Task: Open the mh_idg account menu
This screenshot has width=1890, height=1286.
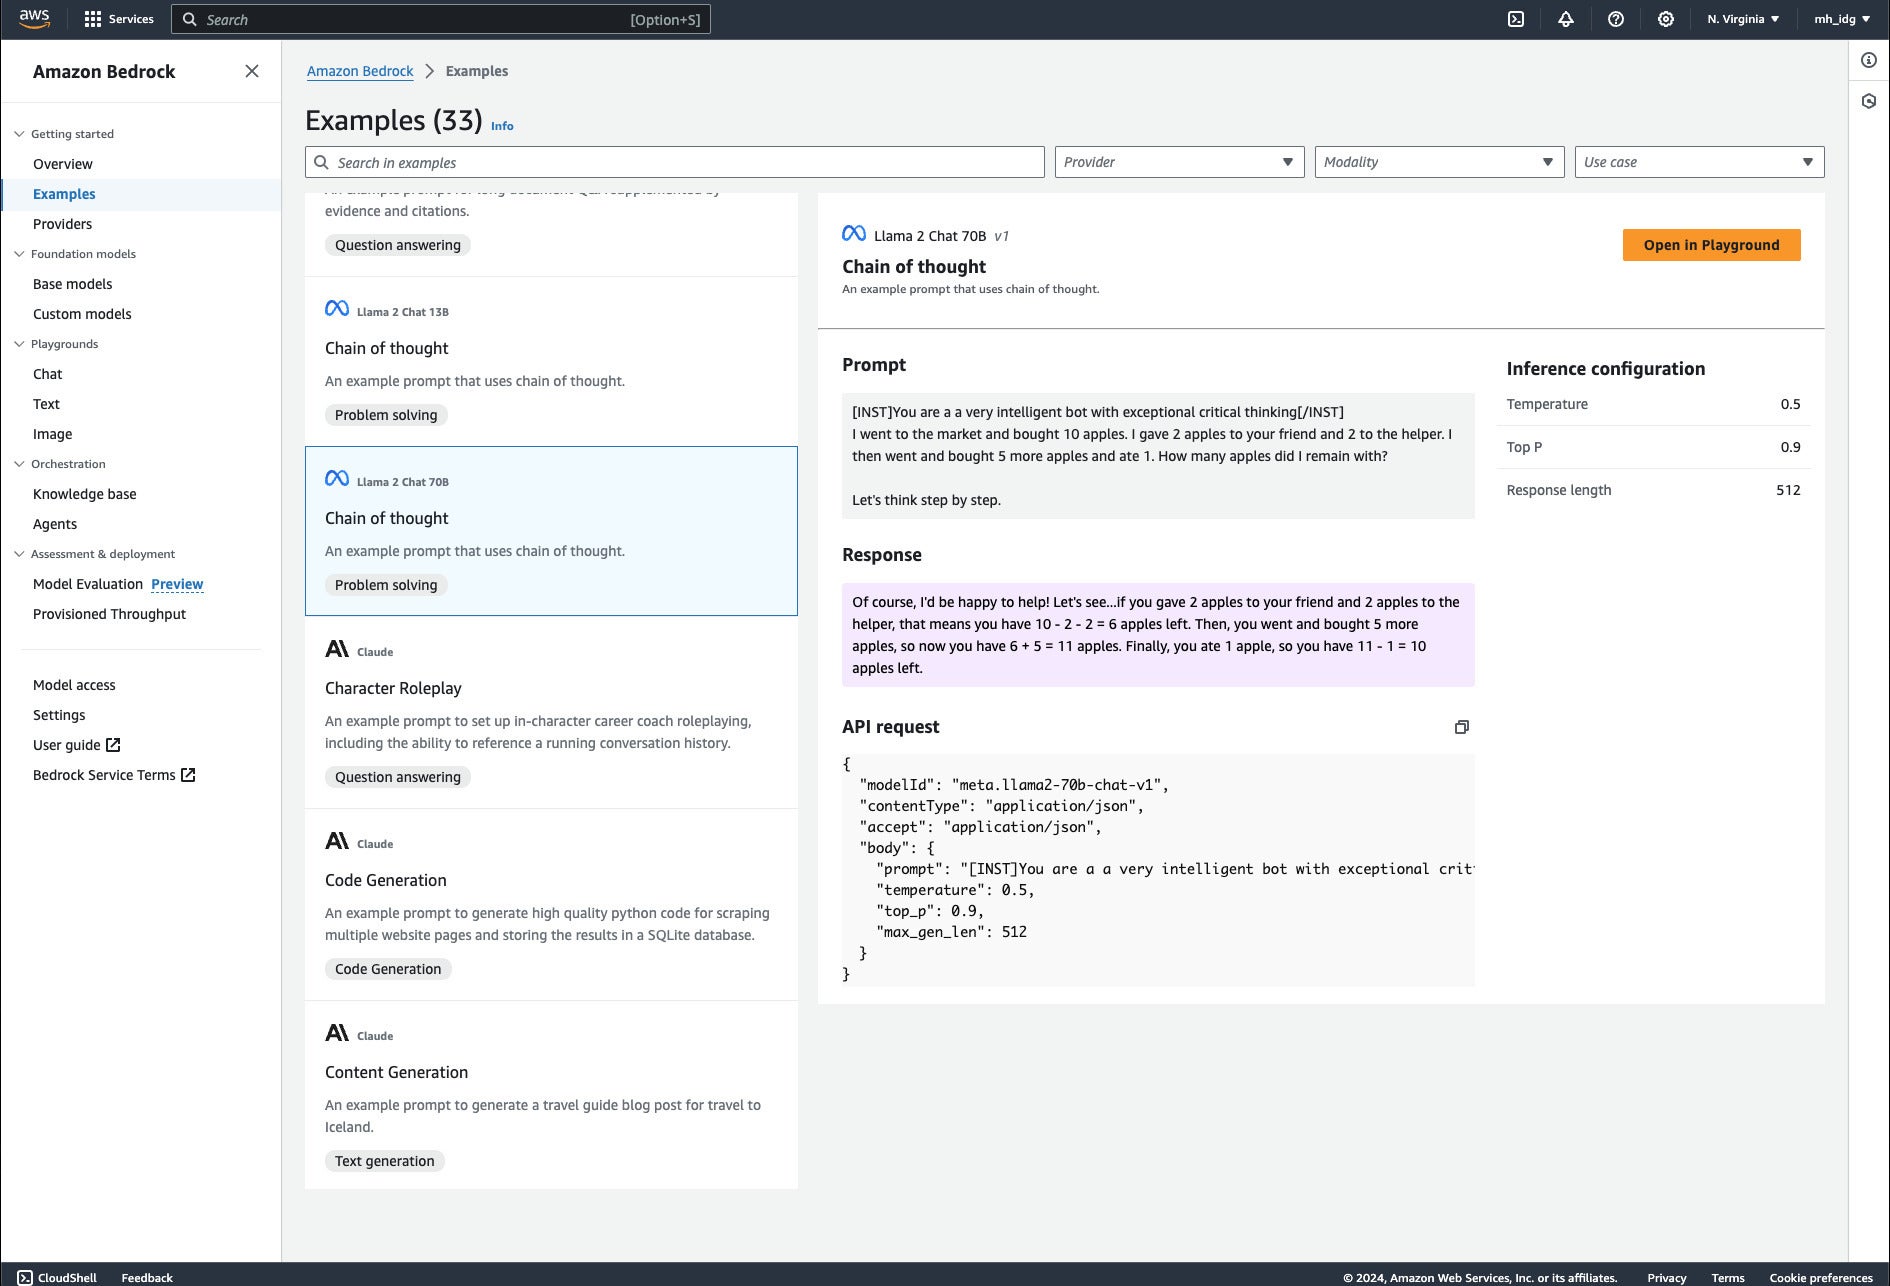Action: pos(1842,19)
